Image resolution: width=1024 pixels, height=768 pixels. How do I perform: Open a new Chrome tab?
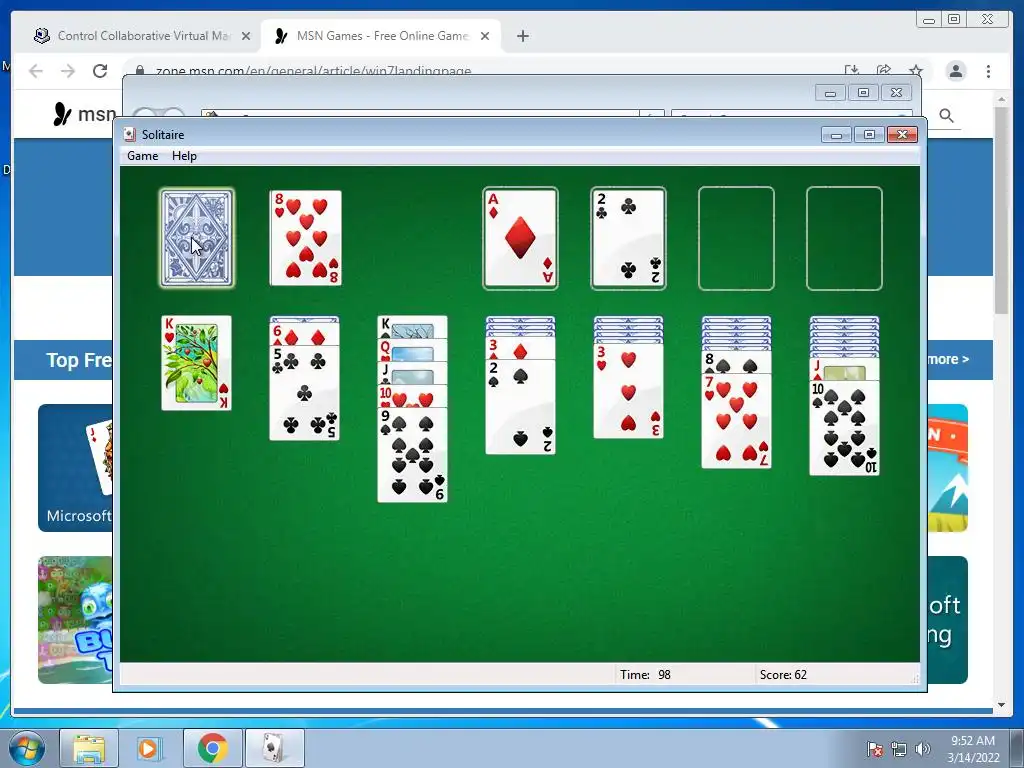[522, 36]
